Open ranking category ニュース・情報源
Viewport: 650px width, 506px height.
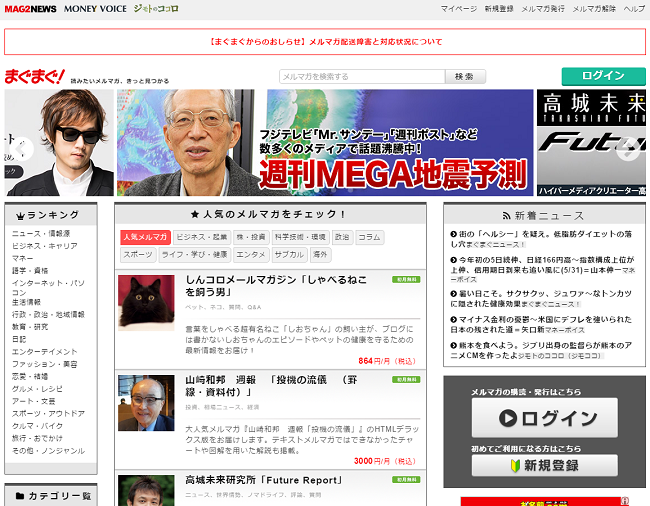(41, 233)
